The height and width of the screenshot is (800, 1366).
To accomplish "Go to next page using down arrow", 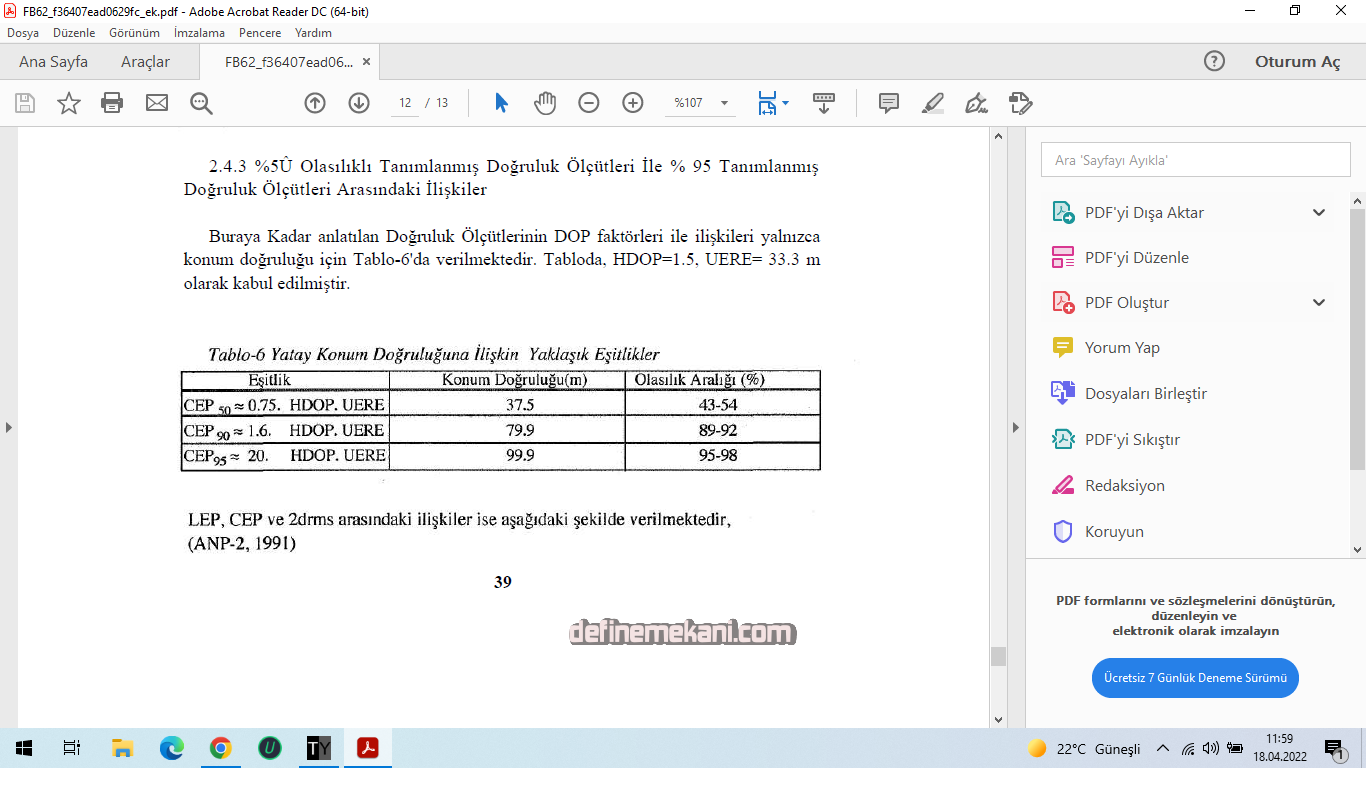I will [x=359, y=103].
